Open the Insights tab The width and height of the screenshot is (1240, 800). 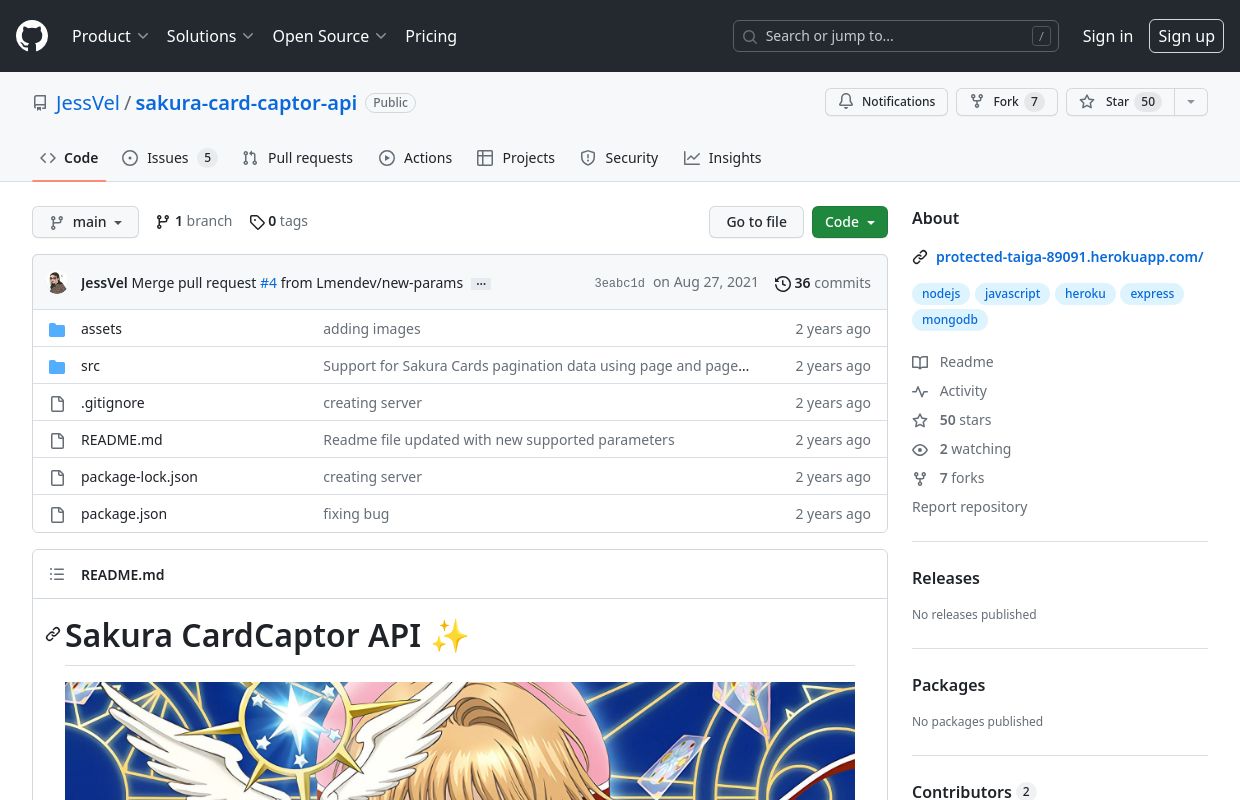point(722,158)
